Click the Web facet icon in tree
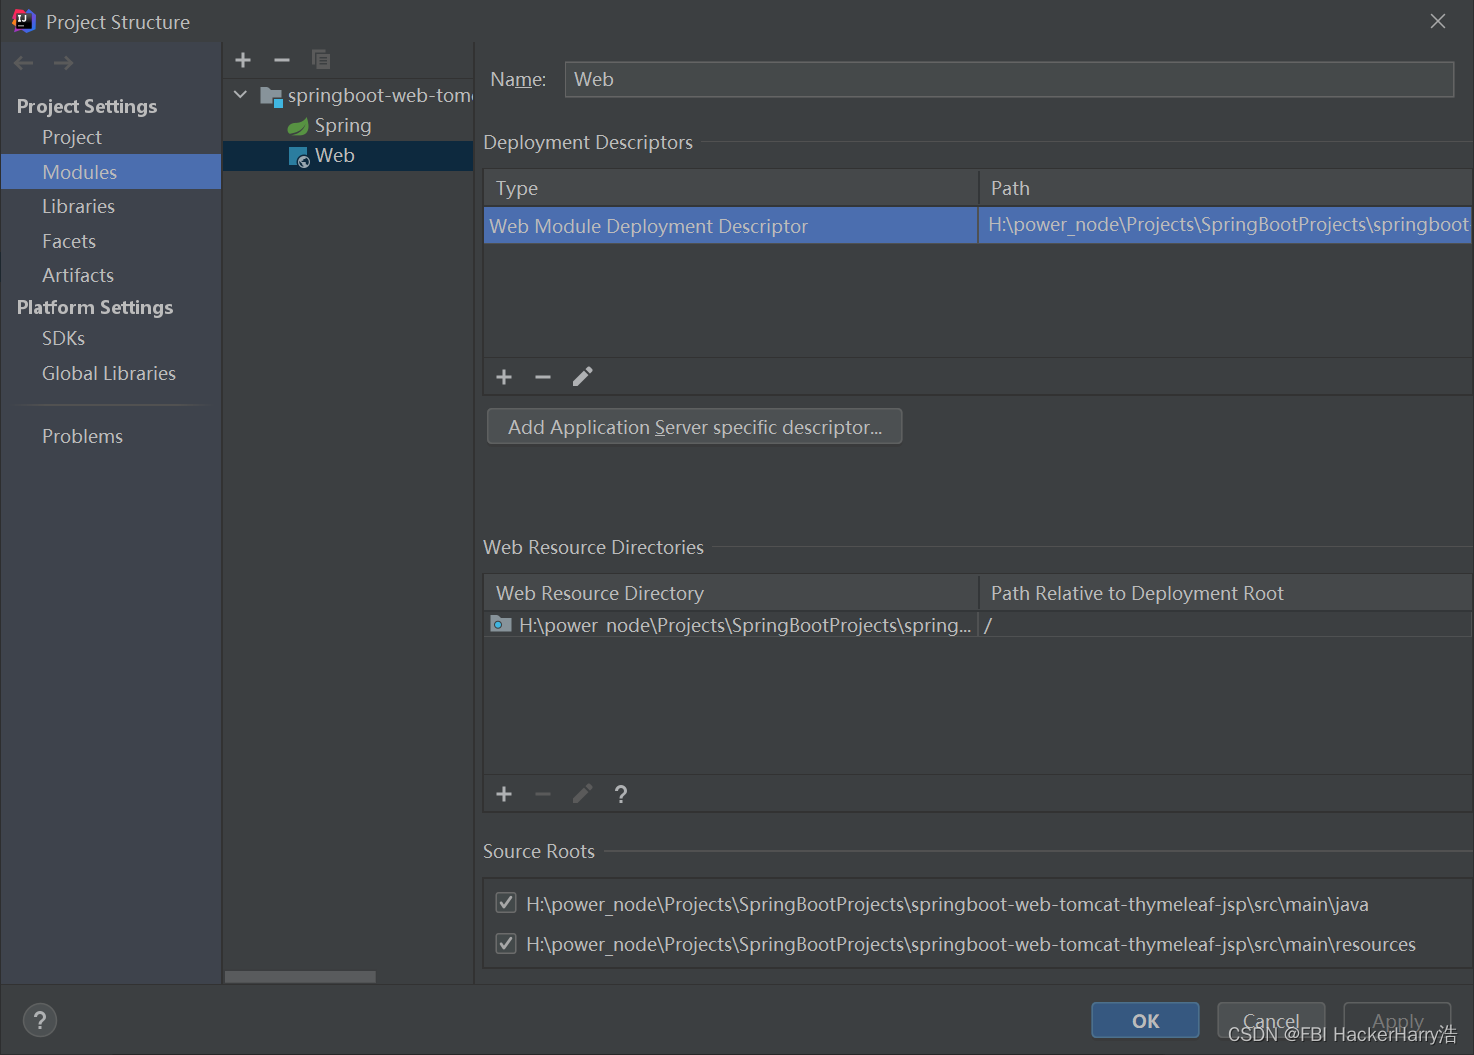1474x1055 pixels. pos(298,156)
